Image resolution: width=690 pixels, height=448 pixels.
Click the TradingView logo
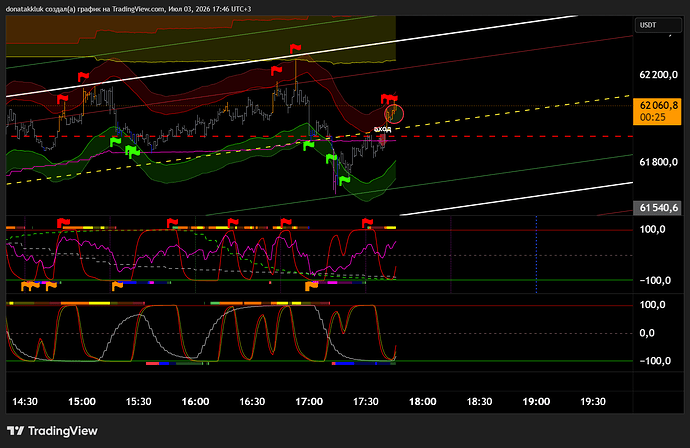tap(52, 431)
